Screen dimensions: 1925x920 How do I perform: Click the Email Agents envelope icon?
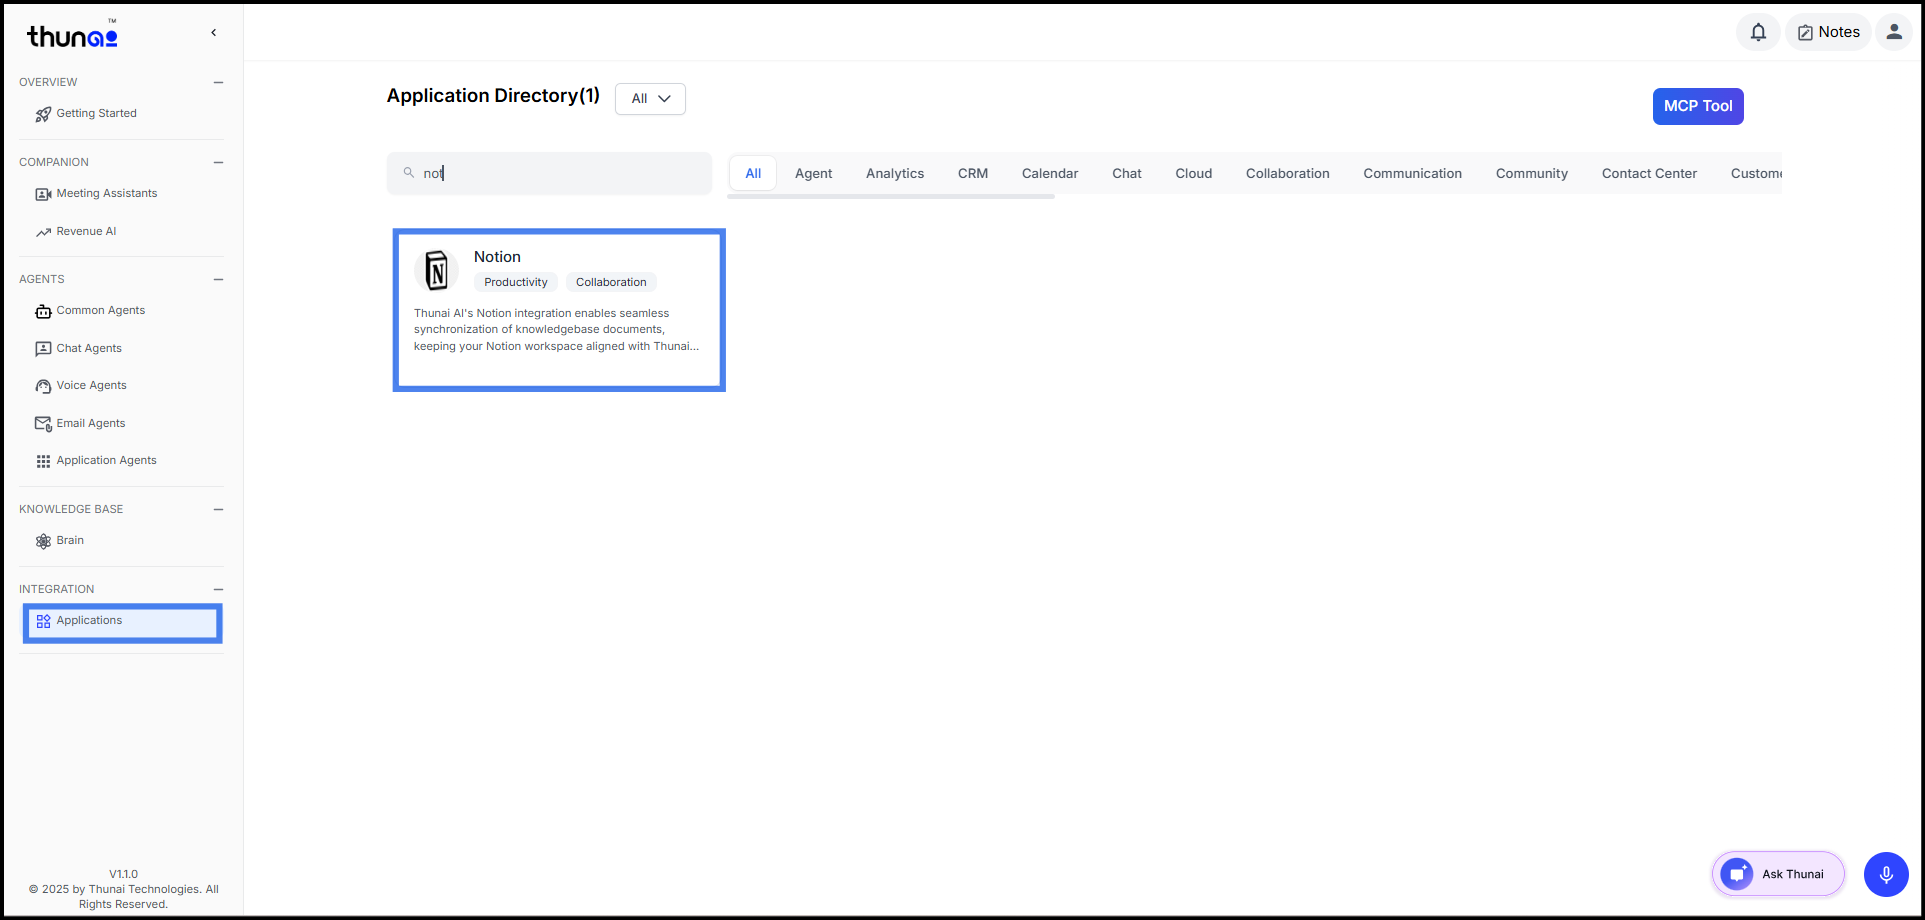point(43,424)
